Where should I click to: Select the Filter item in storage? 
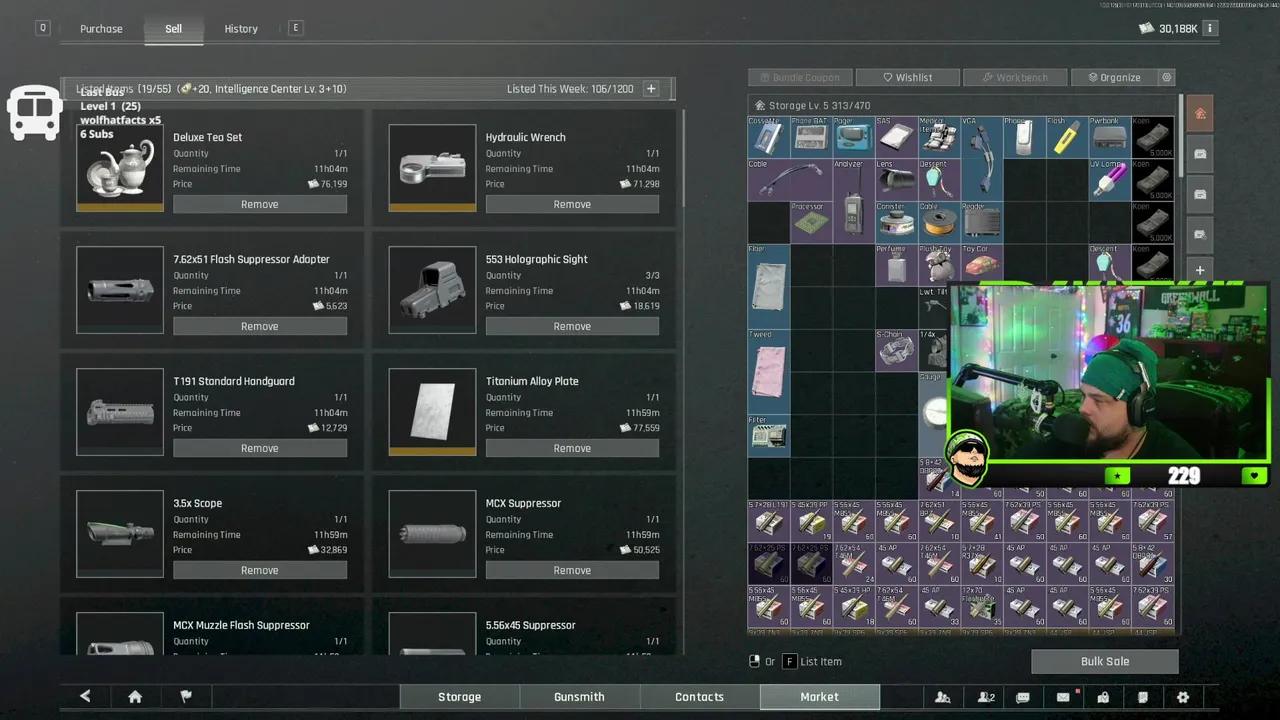(768, 435)
